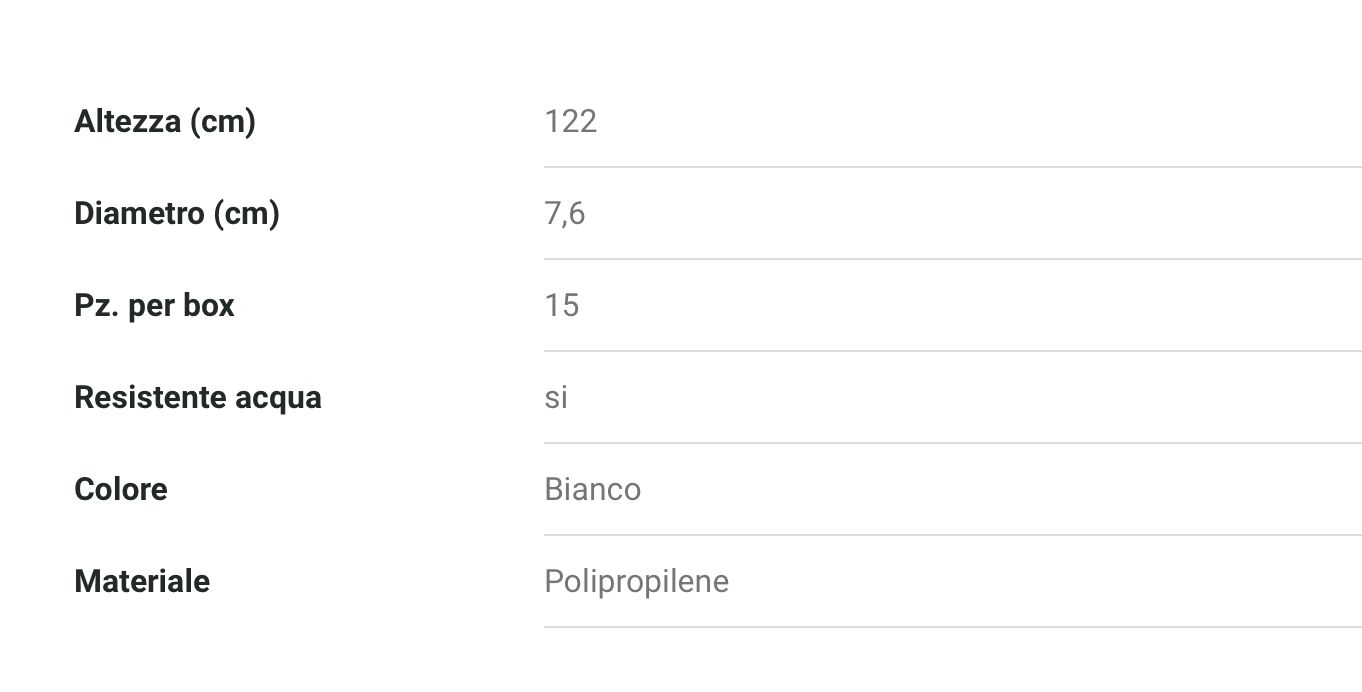Select the pieces per box value 15
Image resolution: width=1362 pixels, height=692 pixels.
[x=561, y=305]
